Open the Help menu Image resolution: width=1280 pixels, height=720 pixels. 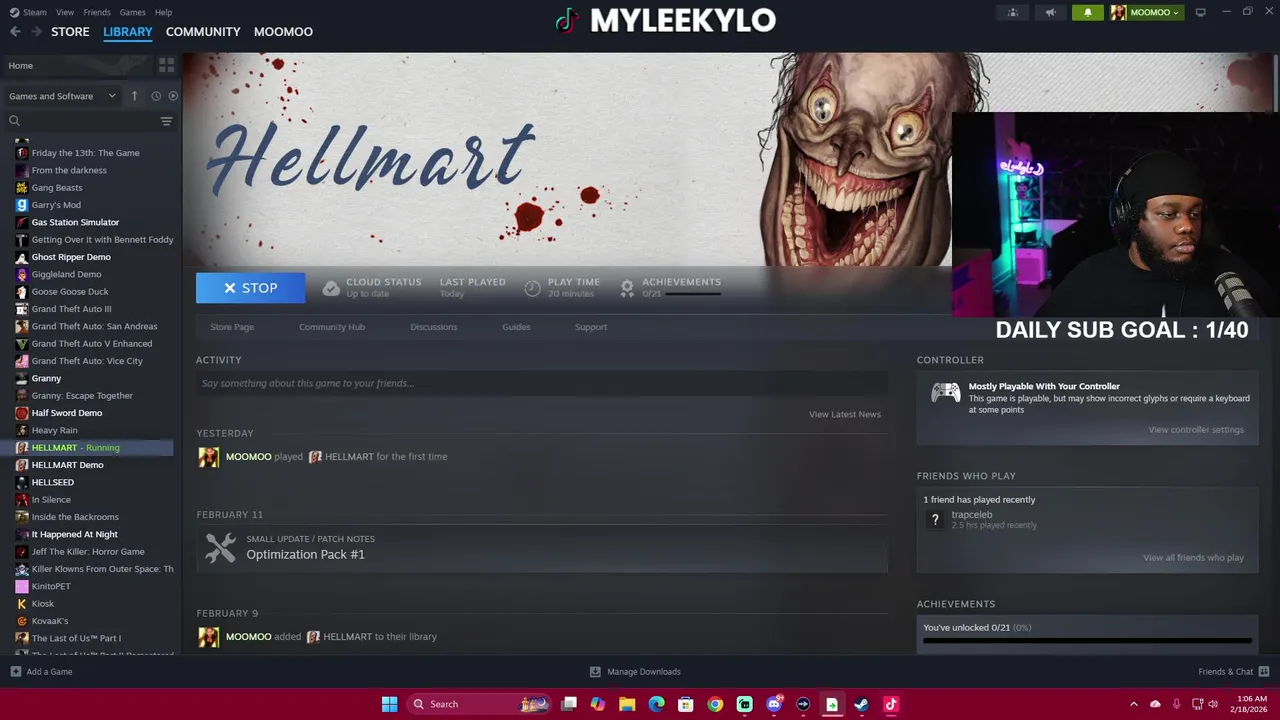click(x=163, y=12)
